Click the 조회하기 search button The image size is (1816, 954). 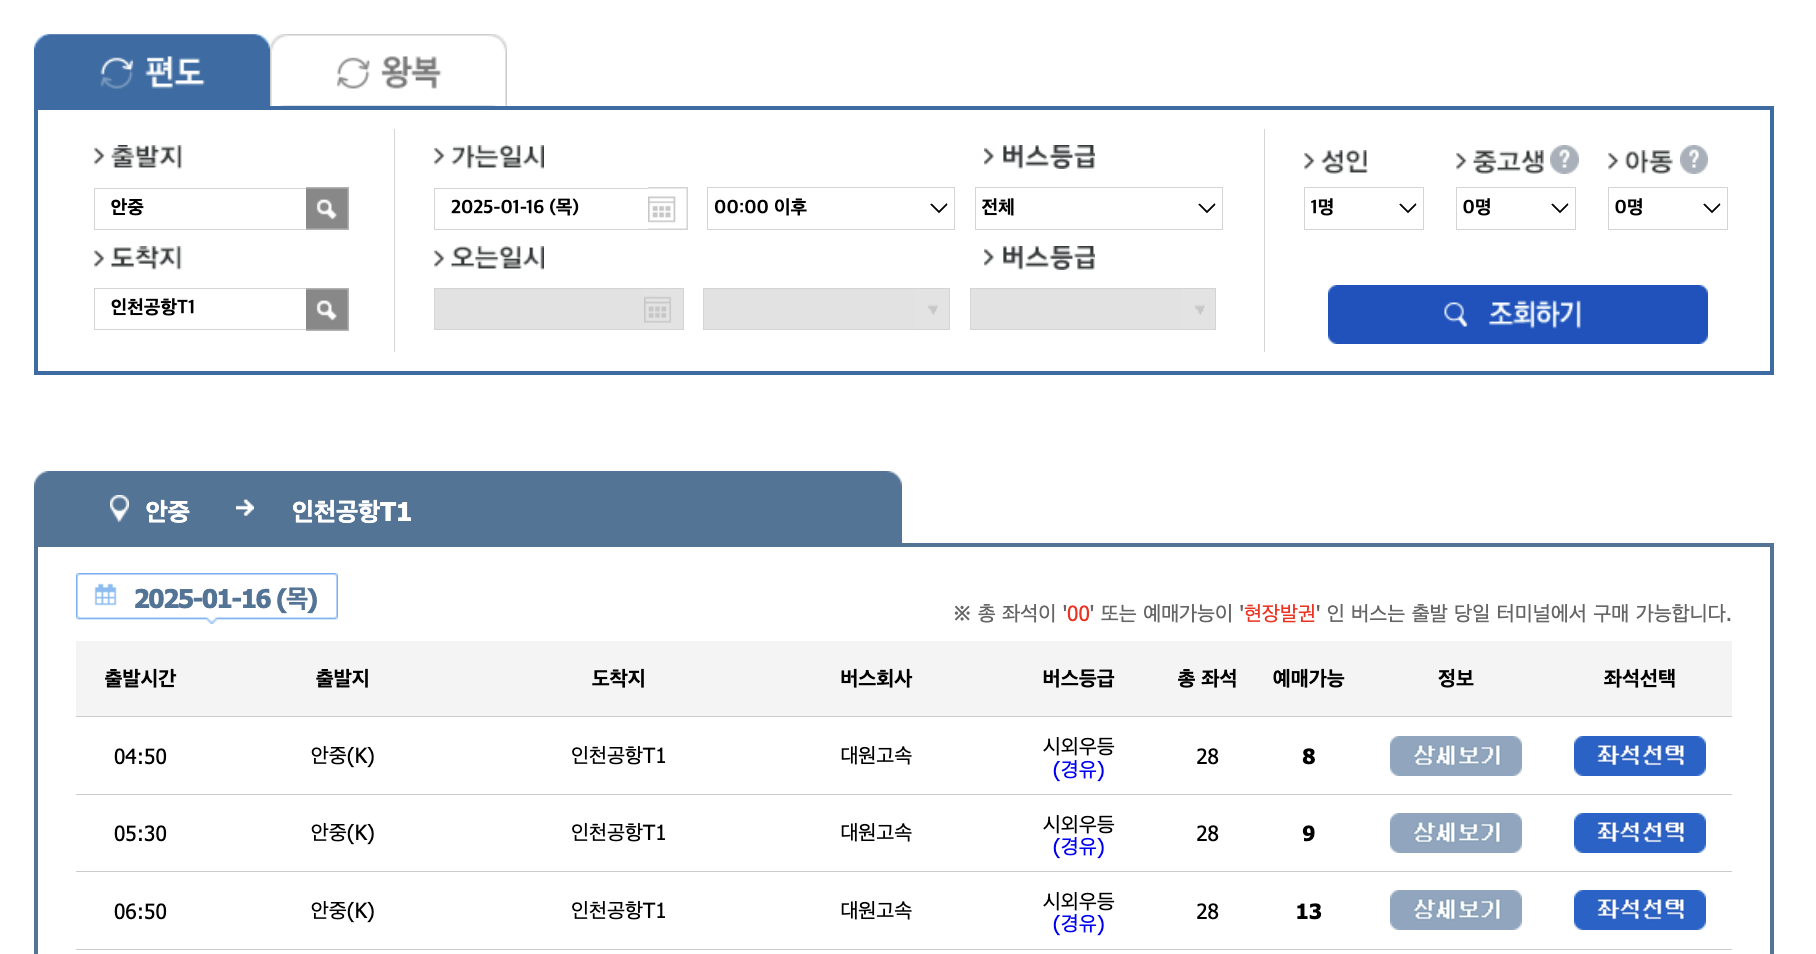[1517, 314]
